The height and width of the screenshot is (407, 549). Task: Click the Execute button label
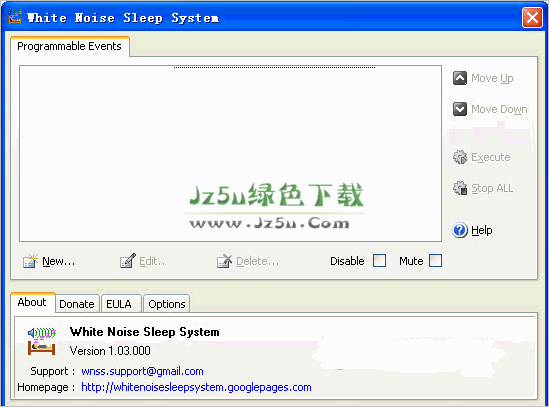491,157
